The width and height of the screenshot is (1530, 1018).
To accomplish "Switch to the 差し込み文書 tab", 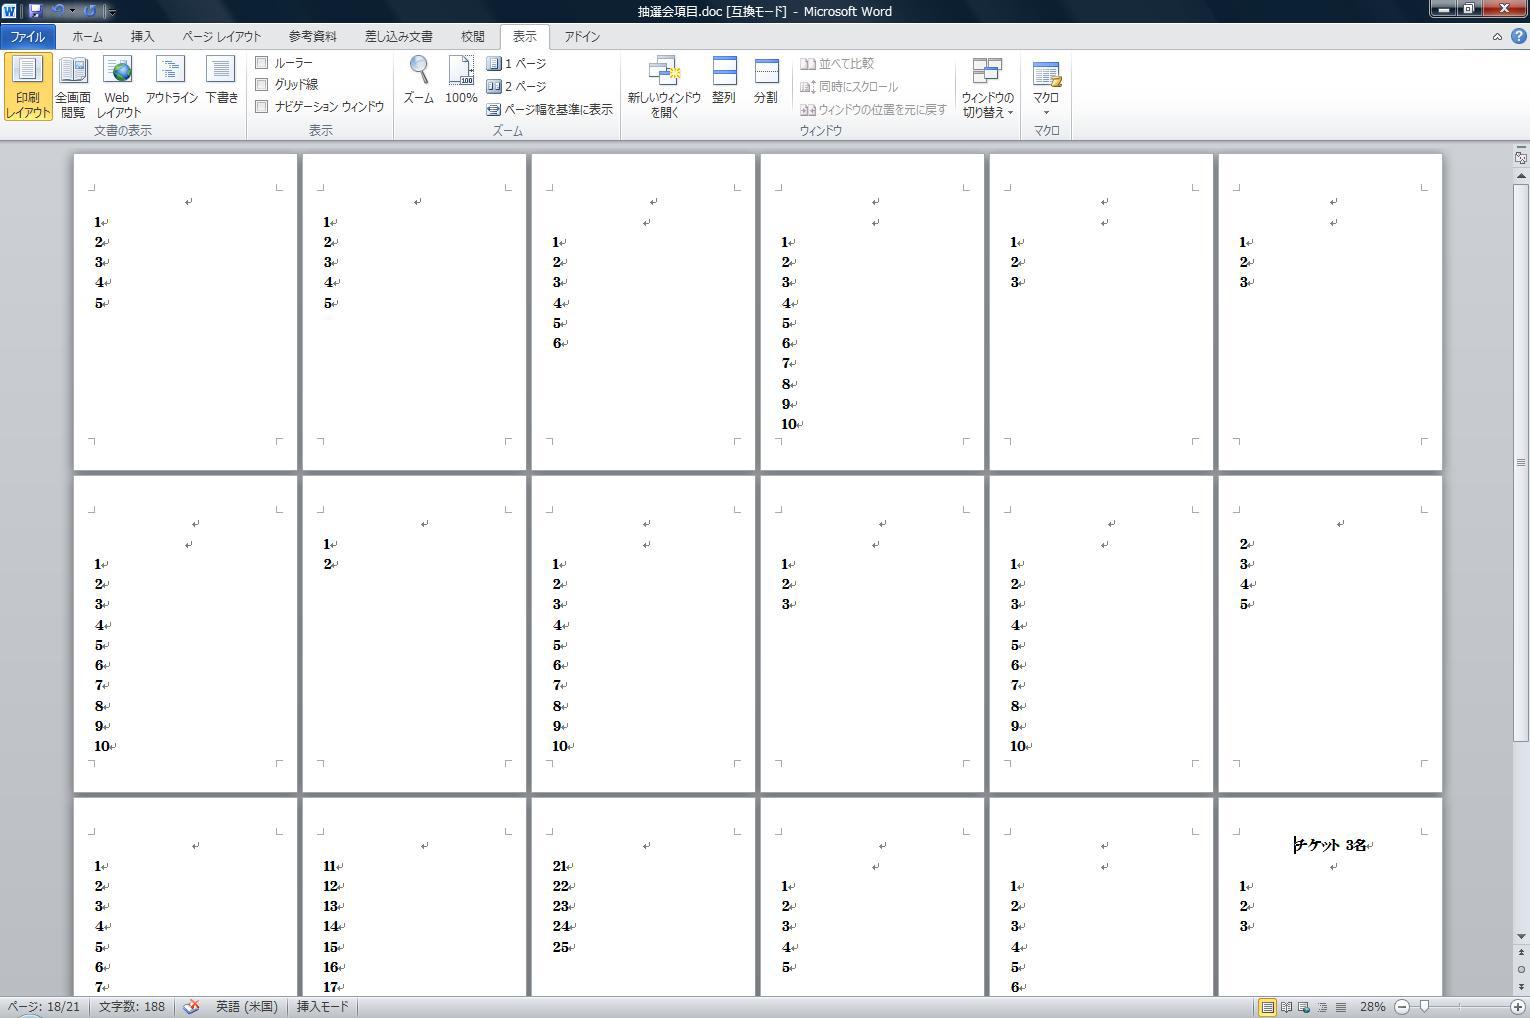I will click(x=398, y=36).
